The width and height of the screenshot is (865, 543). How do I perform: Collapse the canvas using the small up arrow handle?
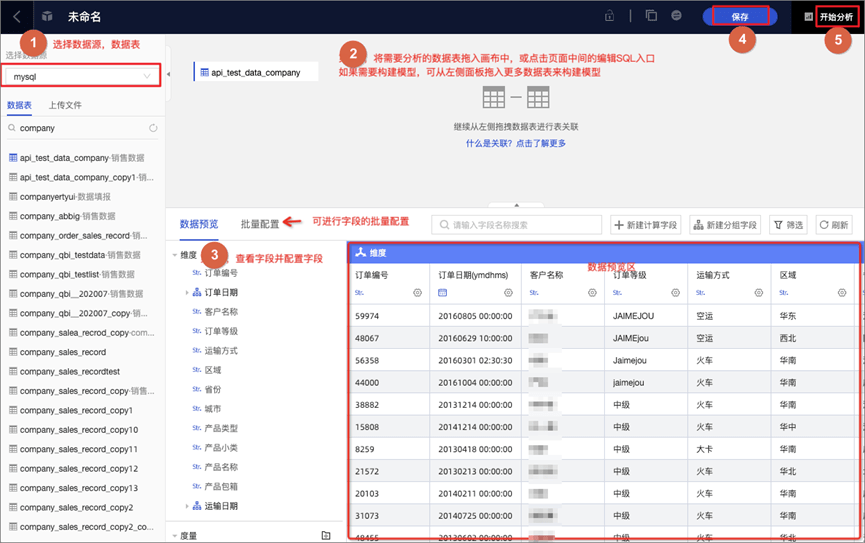click(x=516, y=205)
